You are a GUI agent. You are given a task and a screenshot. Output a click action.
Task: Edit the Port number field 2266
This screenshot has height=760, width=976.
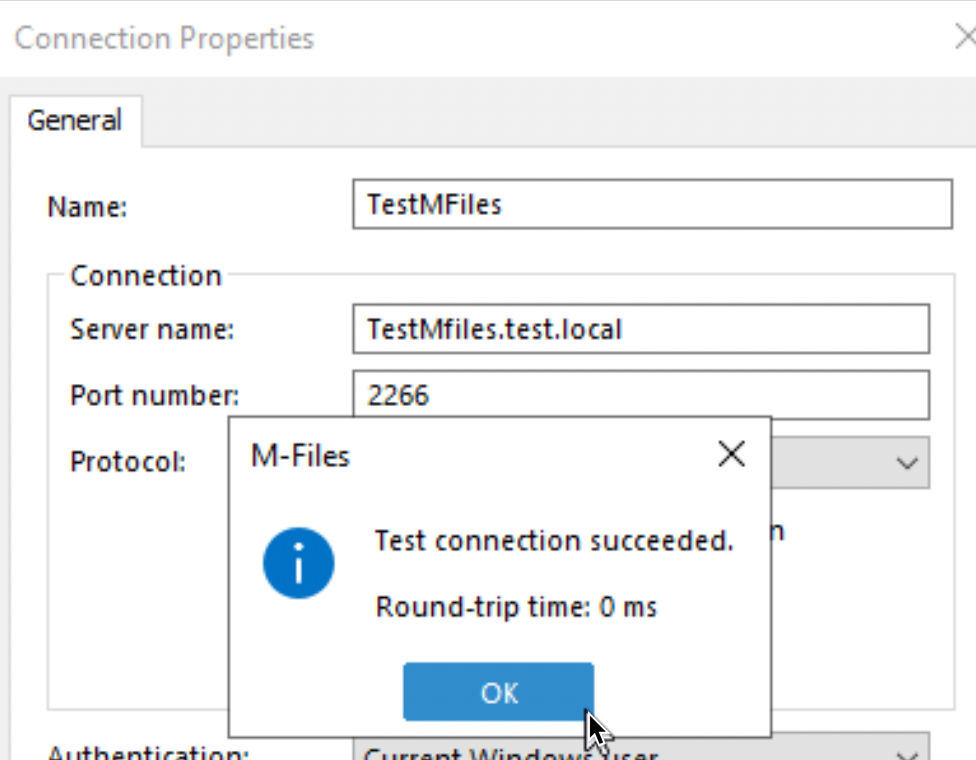[x=641, y=395]
